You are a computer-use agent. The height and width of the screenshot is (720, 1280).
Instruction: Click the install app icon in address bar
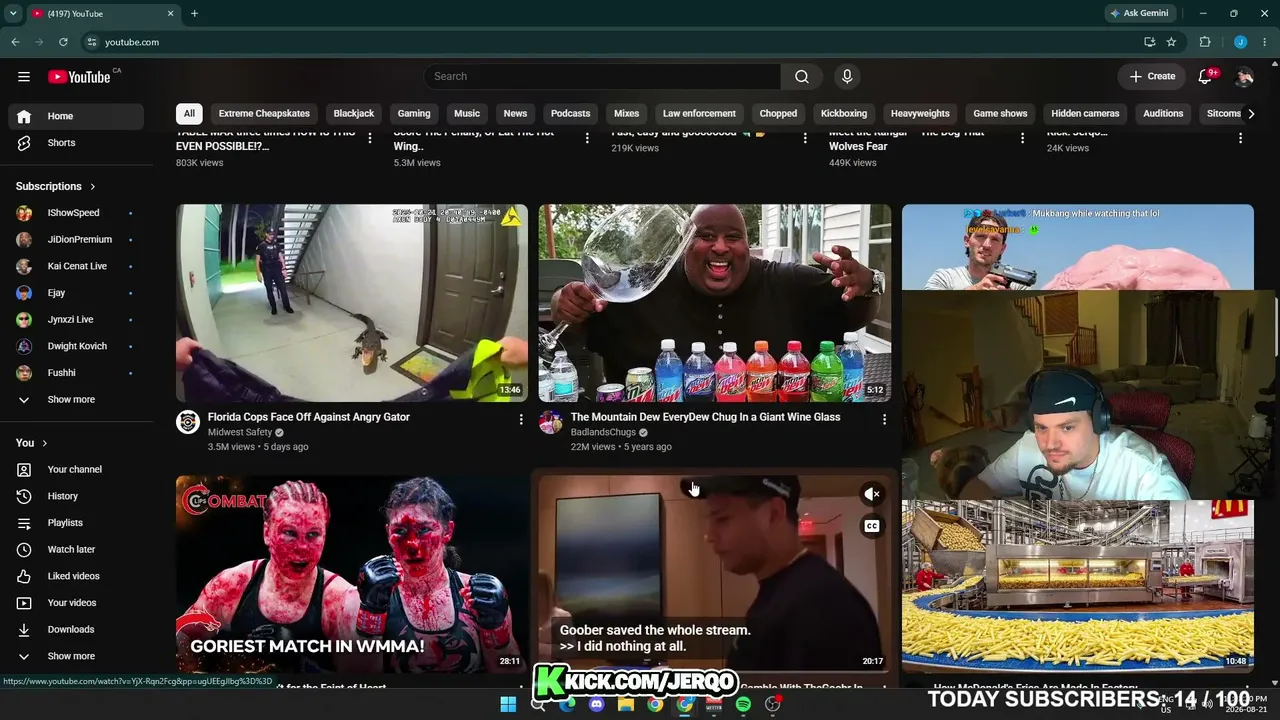click(x=1150, y=42)
